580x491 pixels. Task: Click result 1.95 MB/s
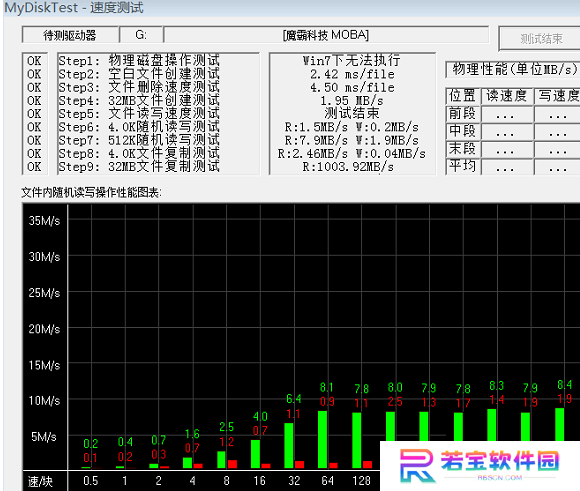tap(351, 101)
